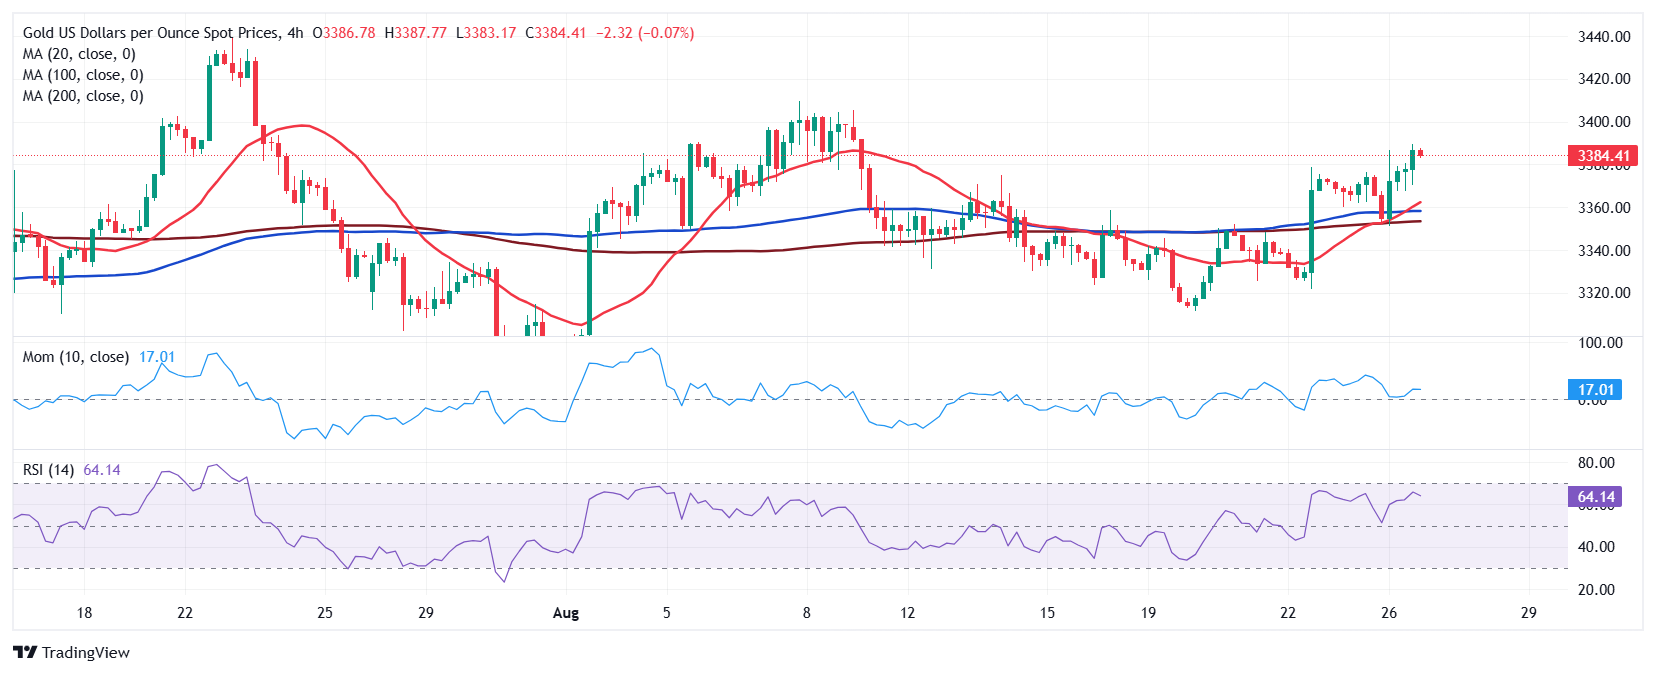This screenshot has width=1656, height=674.
Task: Select the MA (100, close, 0) legend
Action: 83,75
